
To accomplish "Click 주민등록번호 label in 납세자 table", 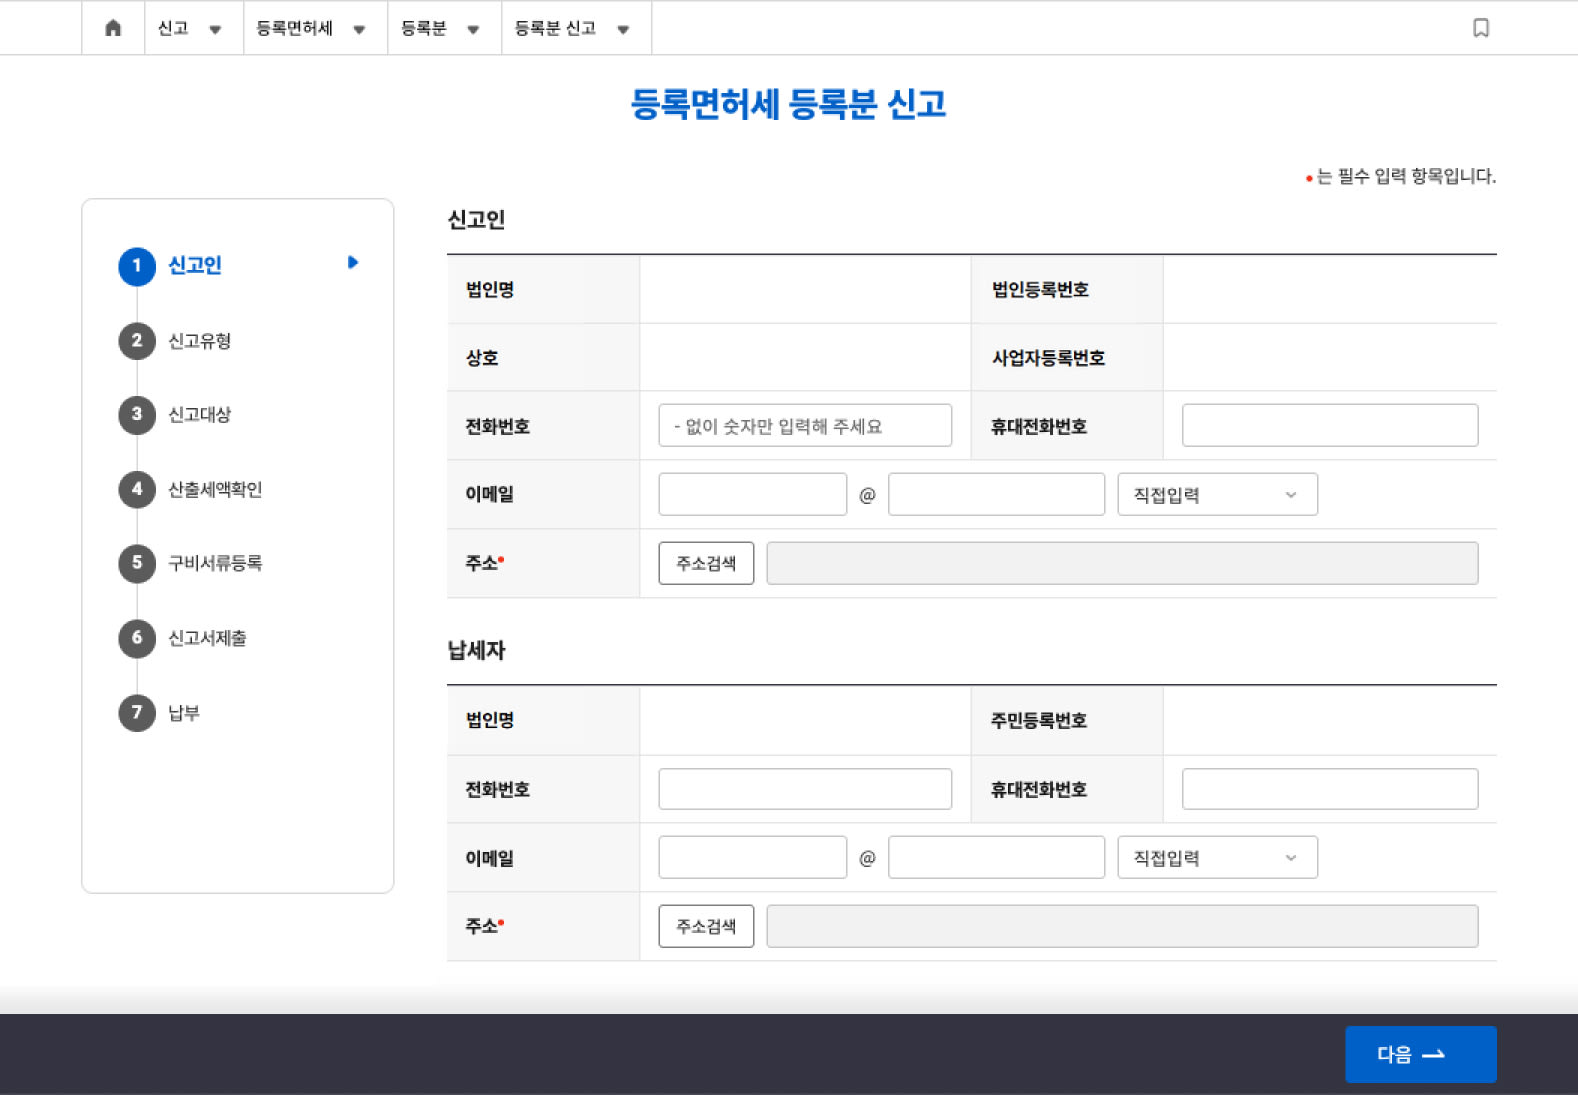I will click(1039, 720).
